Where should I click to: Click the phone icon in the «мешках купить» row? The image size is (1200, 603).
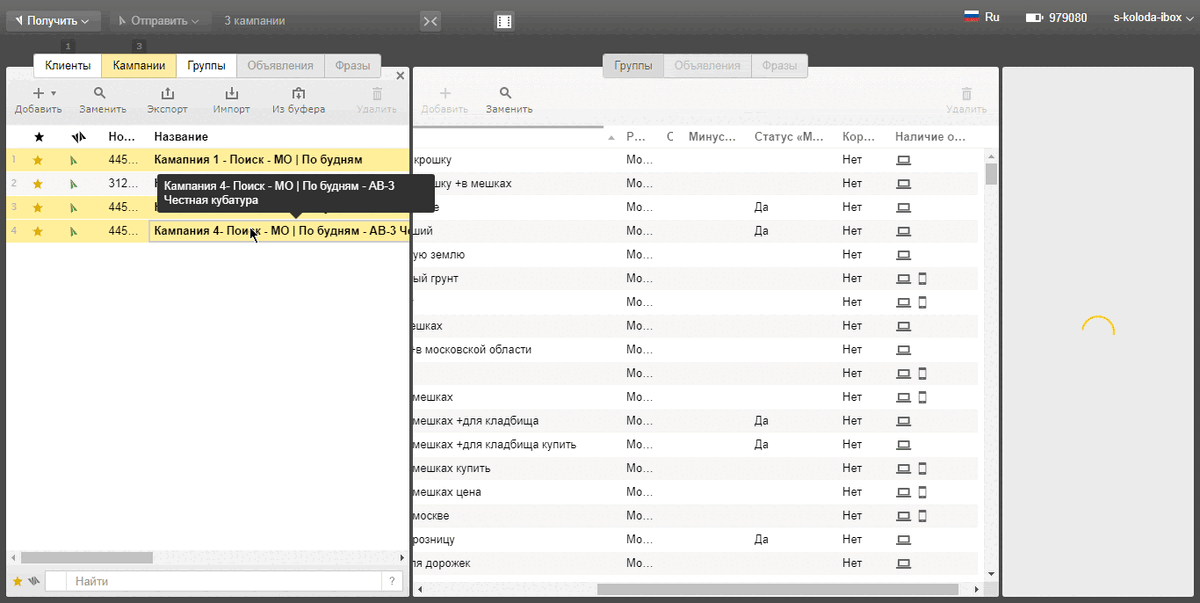(x=923, y=468)
